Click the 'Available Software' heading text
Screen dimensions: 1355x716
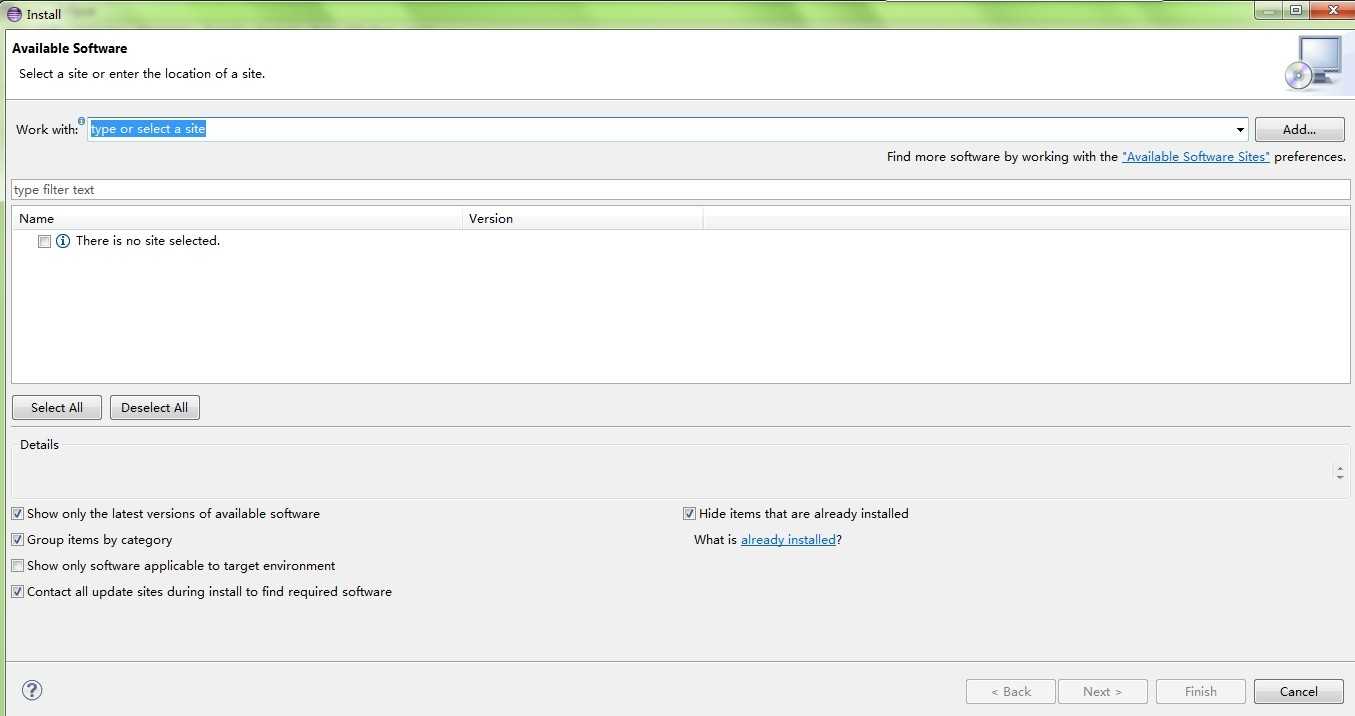[x=70, y=48]
